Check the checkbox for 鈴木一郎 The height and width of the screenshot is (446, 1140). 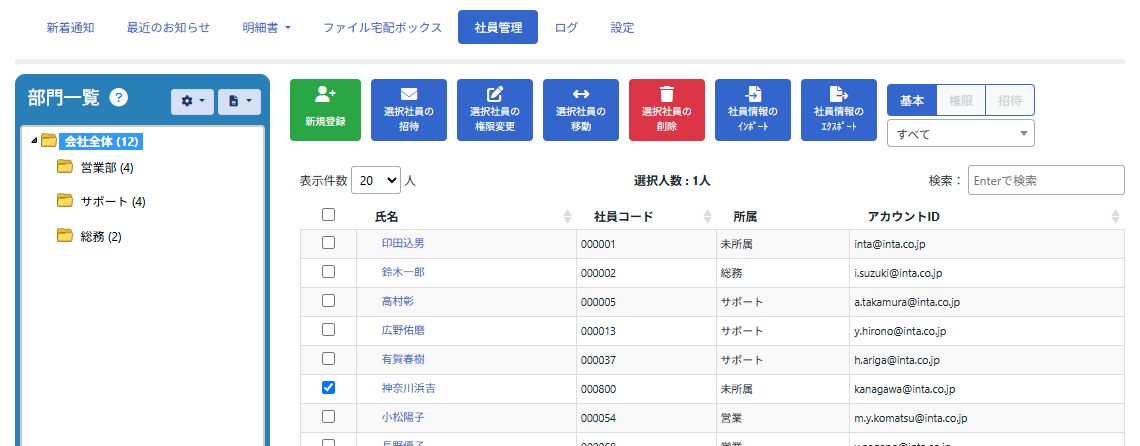[x=328, y=272]
